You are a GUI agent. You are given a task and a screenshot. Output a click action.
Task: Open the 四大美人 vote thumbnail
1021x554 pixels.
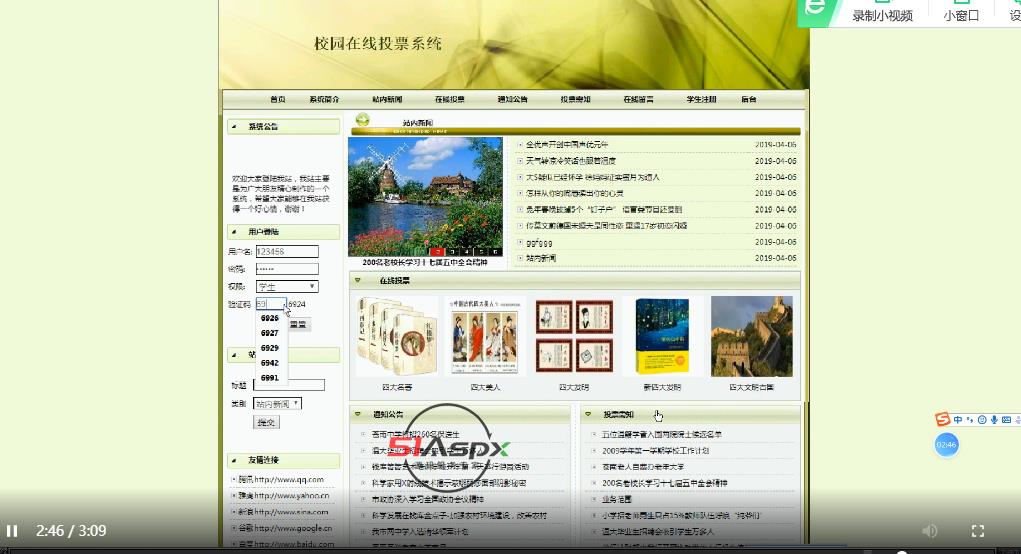[485, 337]
